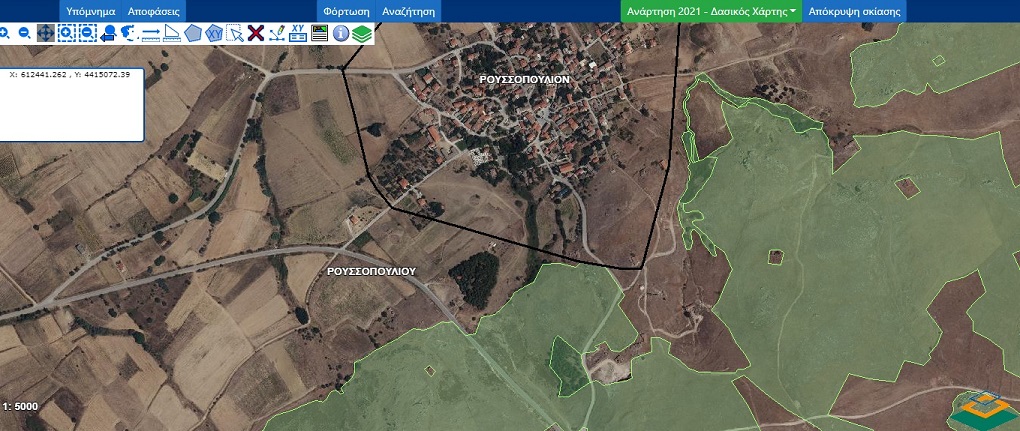The image size is (1020, 431).
Task: Click the blue info identify icon
Action: (x=341, y=33)
